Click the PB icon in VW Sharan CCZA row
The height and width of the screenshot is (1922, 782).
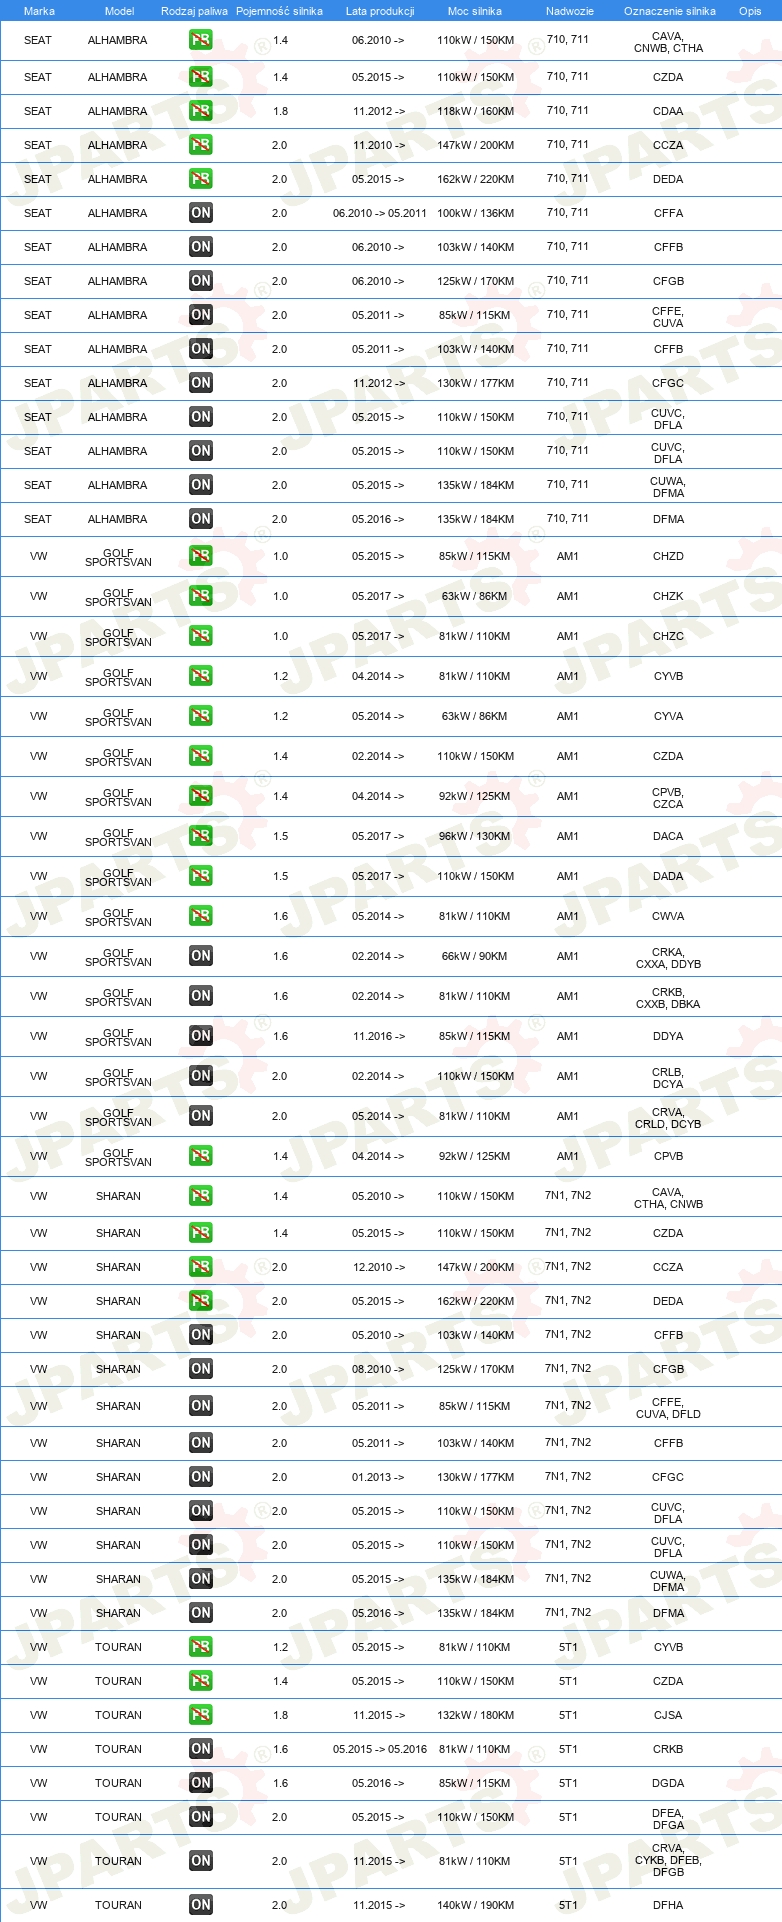click(x=201, y=1267)
